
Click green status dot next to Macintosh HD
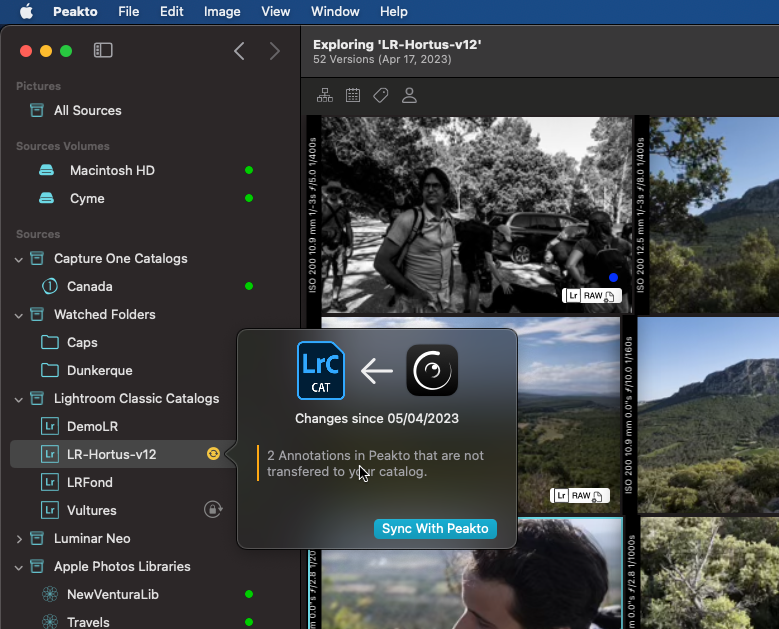pos(249,170)
